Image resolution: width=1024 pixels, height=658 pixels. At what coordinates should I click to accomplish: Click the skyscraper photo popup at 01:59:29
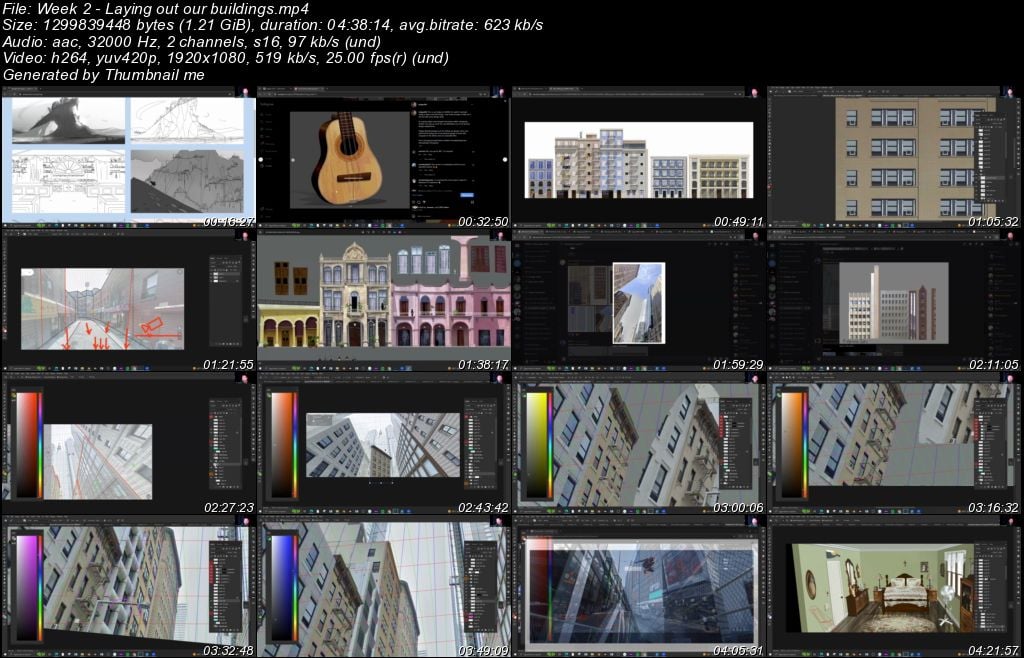tap(638, 302)
